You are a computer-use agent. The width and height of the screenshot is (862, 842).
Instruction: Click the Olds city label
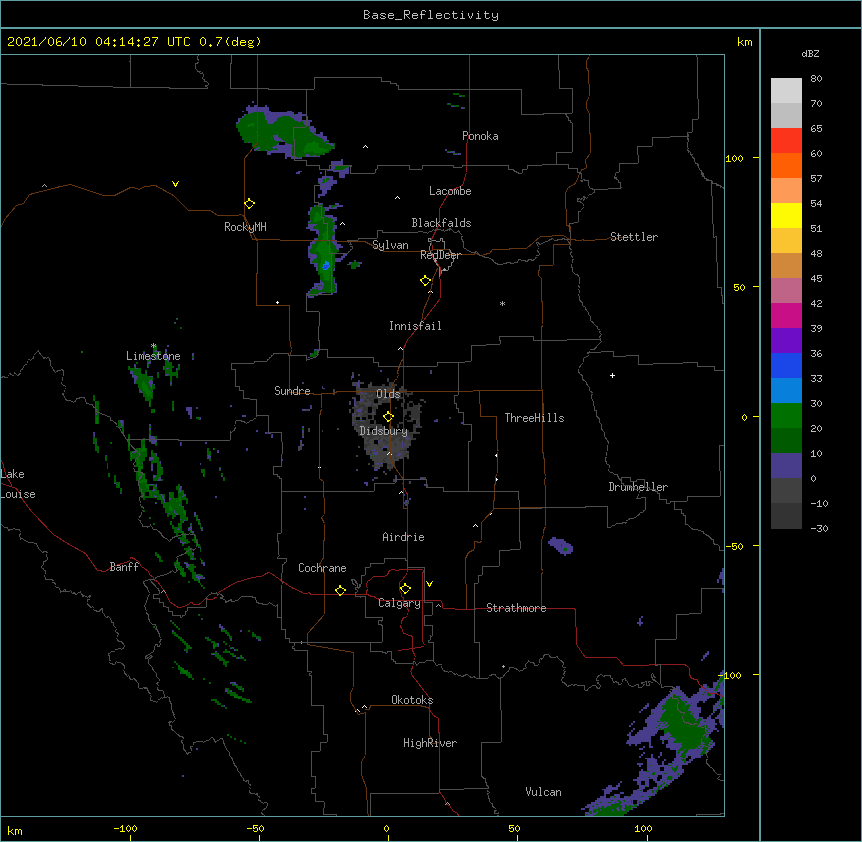[x=388, y=394]
